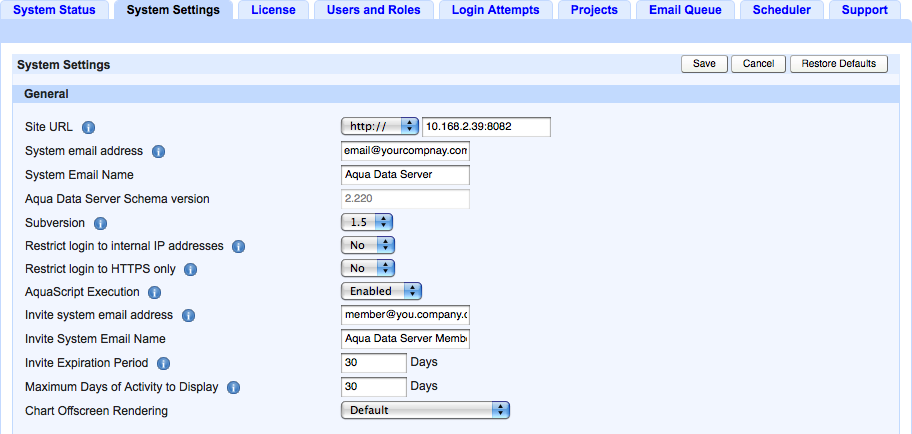
Task: Focus the Invite System Email Name field
Action: 405,339
